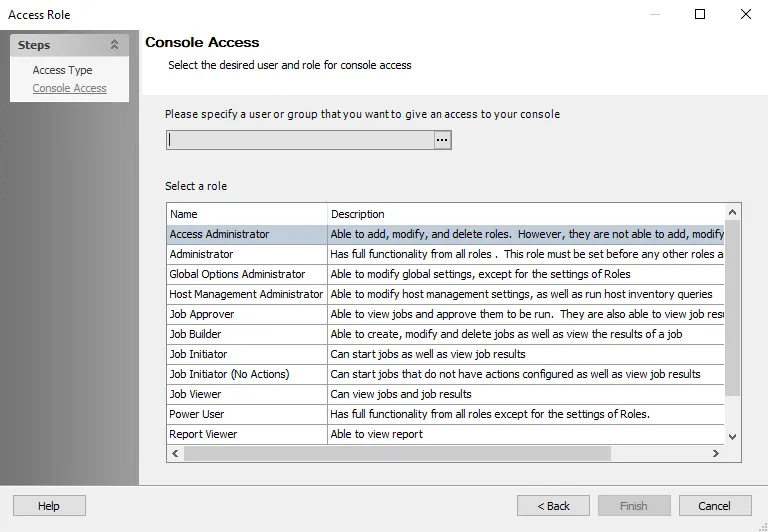
Task: Click the vertical scrollbar thumb
Action: (732, 308)
